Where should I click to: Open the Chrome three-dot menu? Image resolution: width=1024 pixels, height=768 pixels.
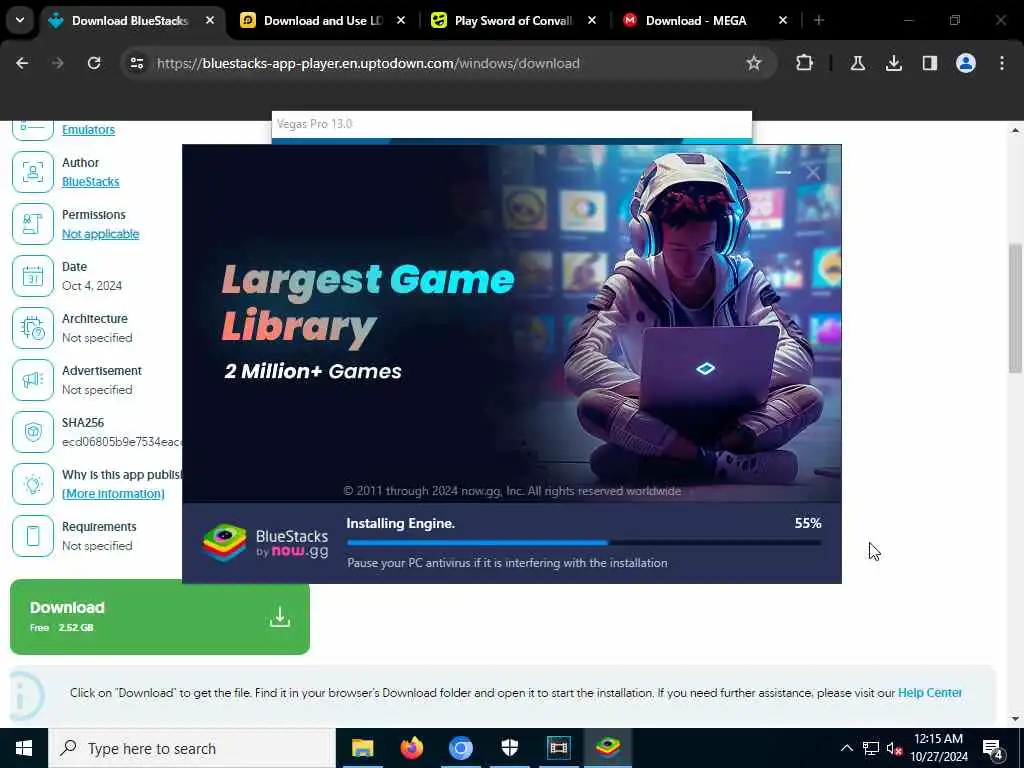tap(1002, 63)
